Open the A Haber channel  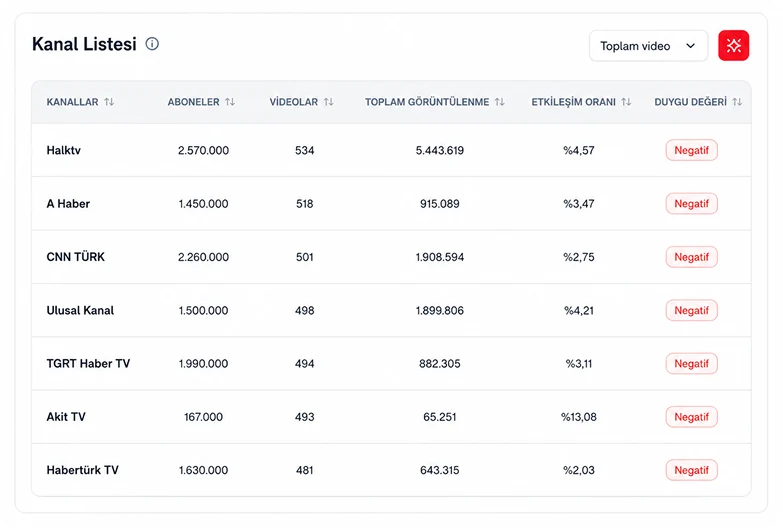tap(68, 204)
